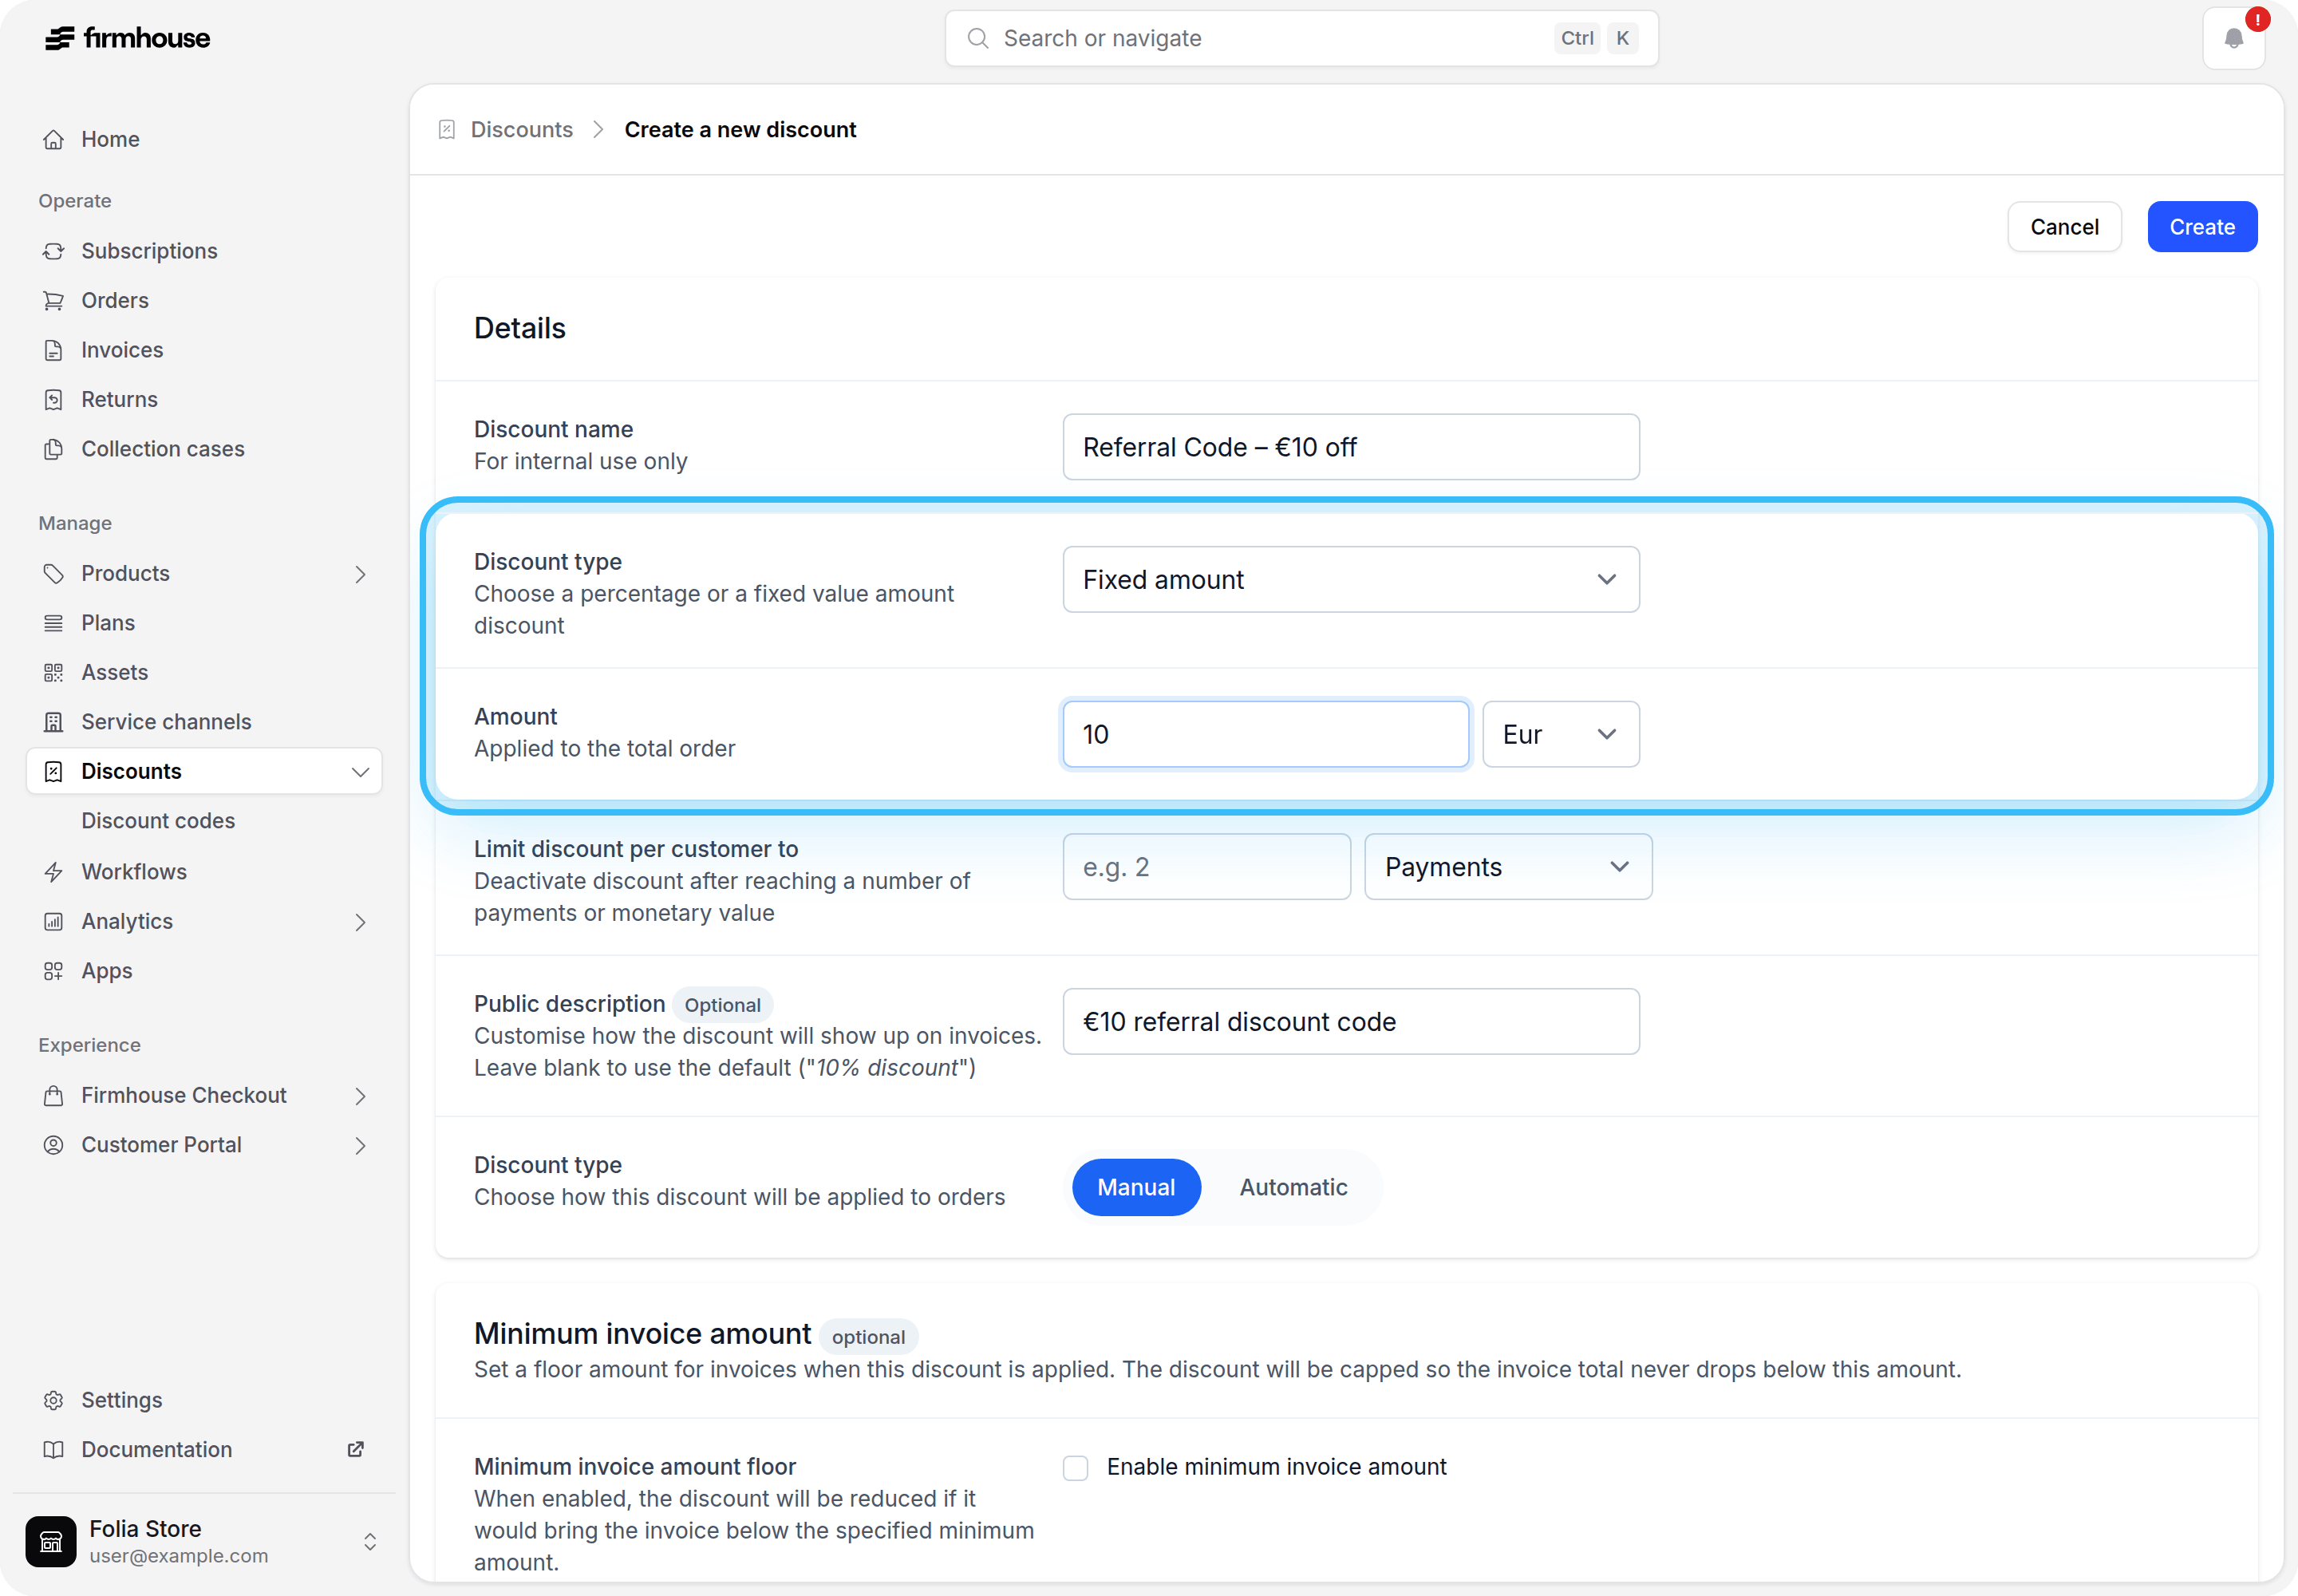Click the Subscriptions refresh icon
The width and height of the screenshot is (2298, 1596).
pos(54,251)
